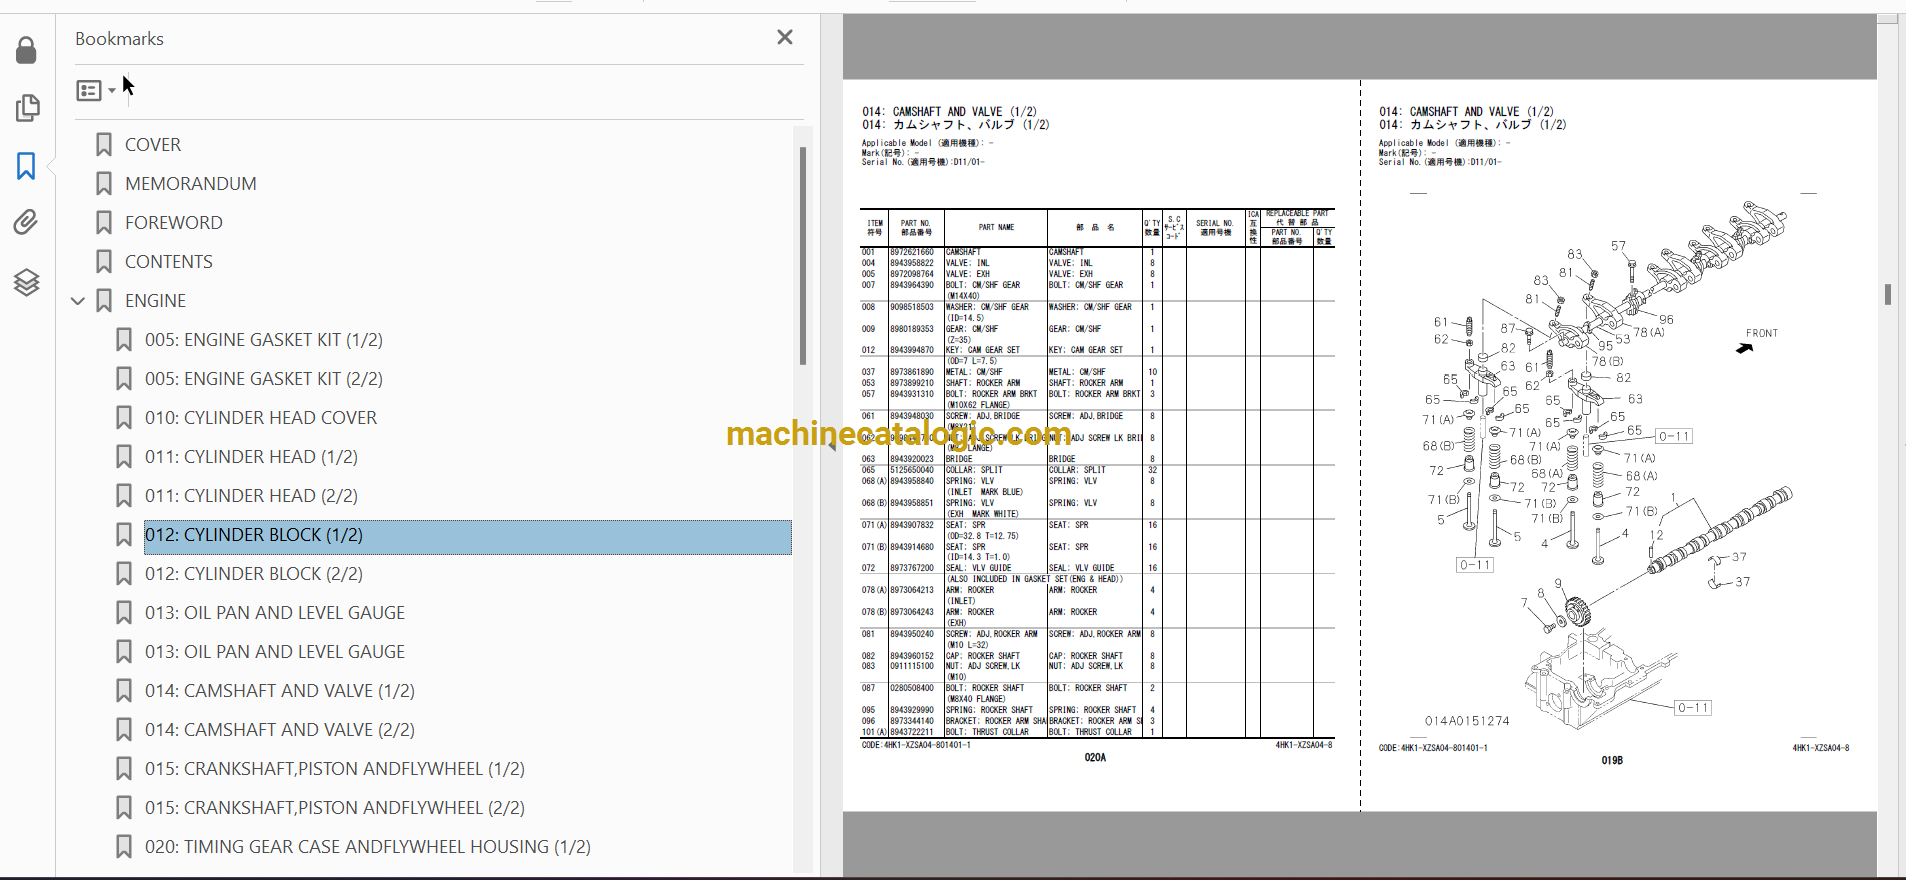Click bookmark icon beside 014: CAMSHAFT AND VALVE (2/2)
Viewport: 1906px width, 880px height.
[124, 730]
